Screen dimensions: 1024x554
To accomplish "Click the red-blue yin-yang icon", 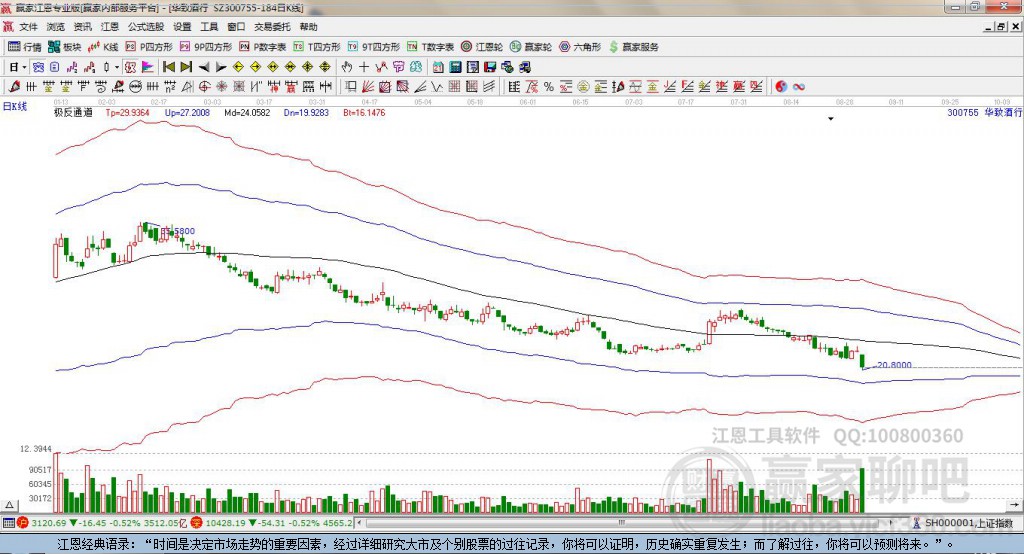I will point(781,86).
